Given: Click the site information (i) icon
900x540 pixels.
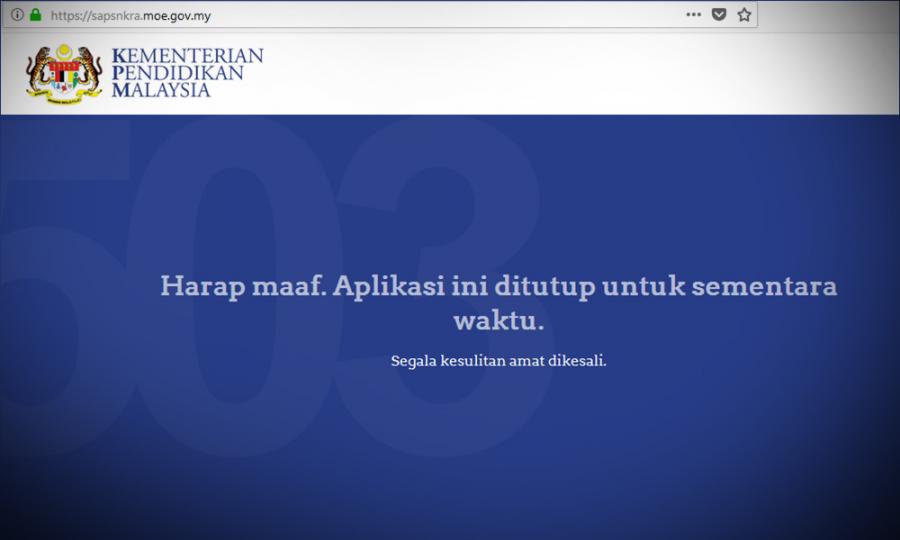Looking at the screenshot, I should point(17,15).
